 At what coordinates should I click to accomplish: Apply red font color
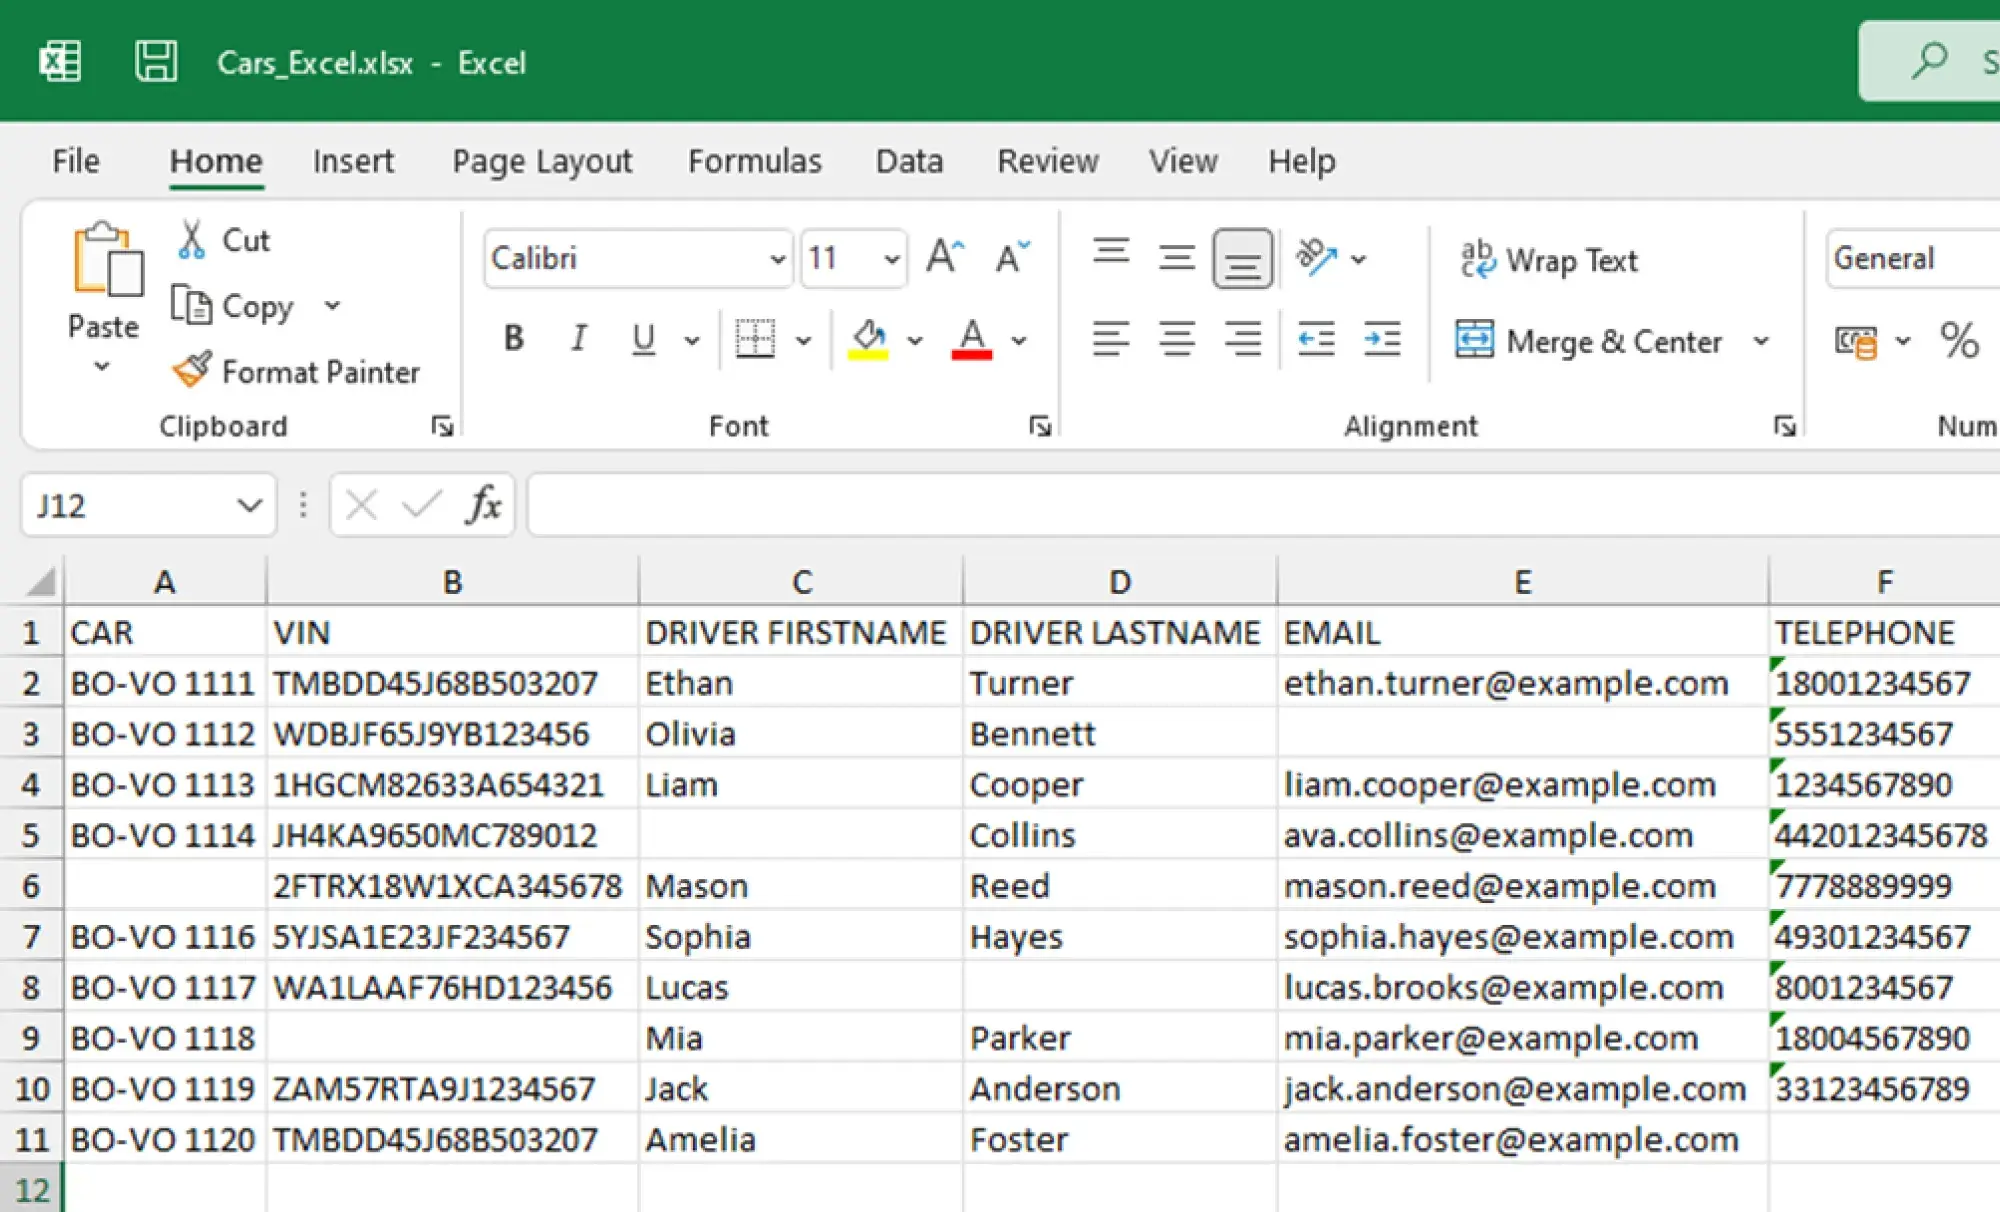click(x=971, y=339)
